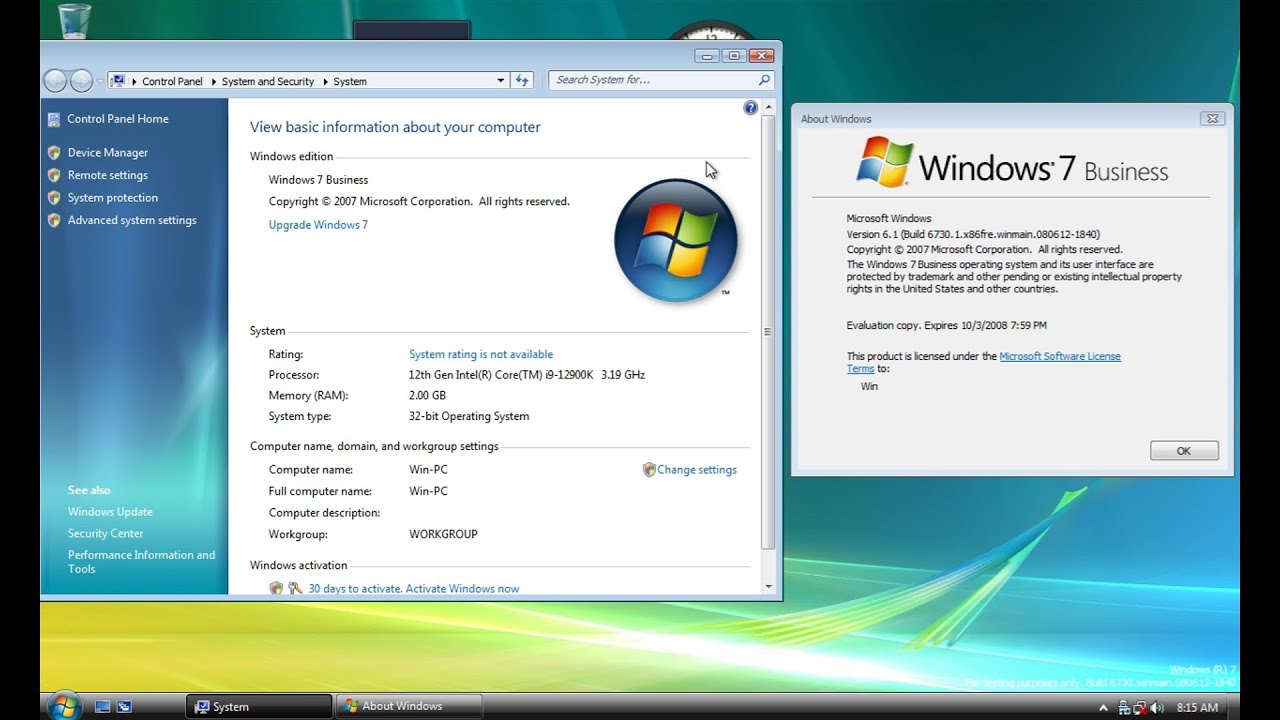This screenshot has height=720, width=1280.
Task: Click the 2.00 GB memory value
Action: (427, 396)
